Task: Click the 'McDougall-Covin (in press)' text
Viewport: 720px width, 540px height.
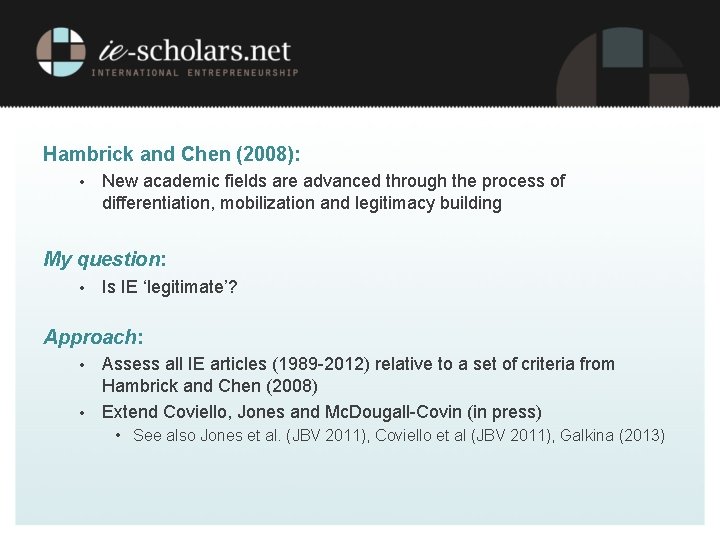Action: [x=433, y=412]
